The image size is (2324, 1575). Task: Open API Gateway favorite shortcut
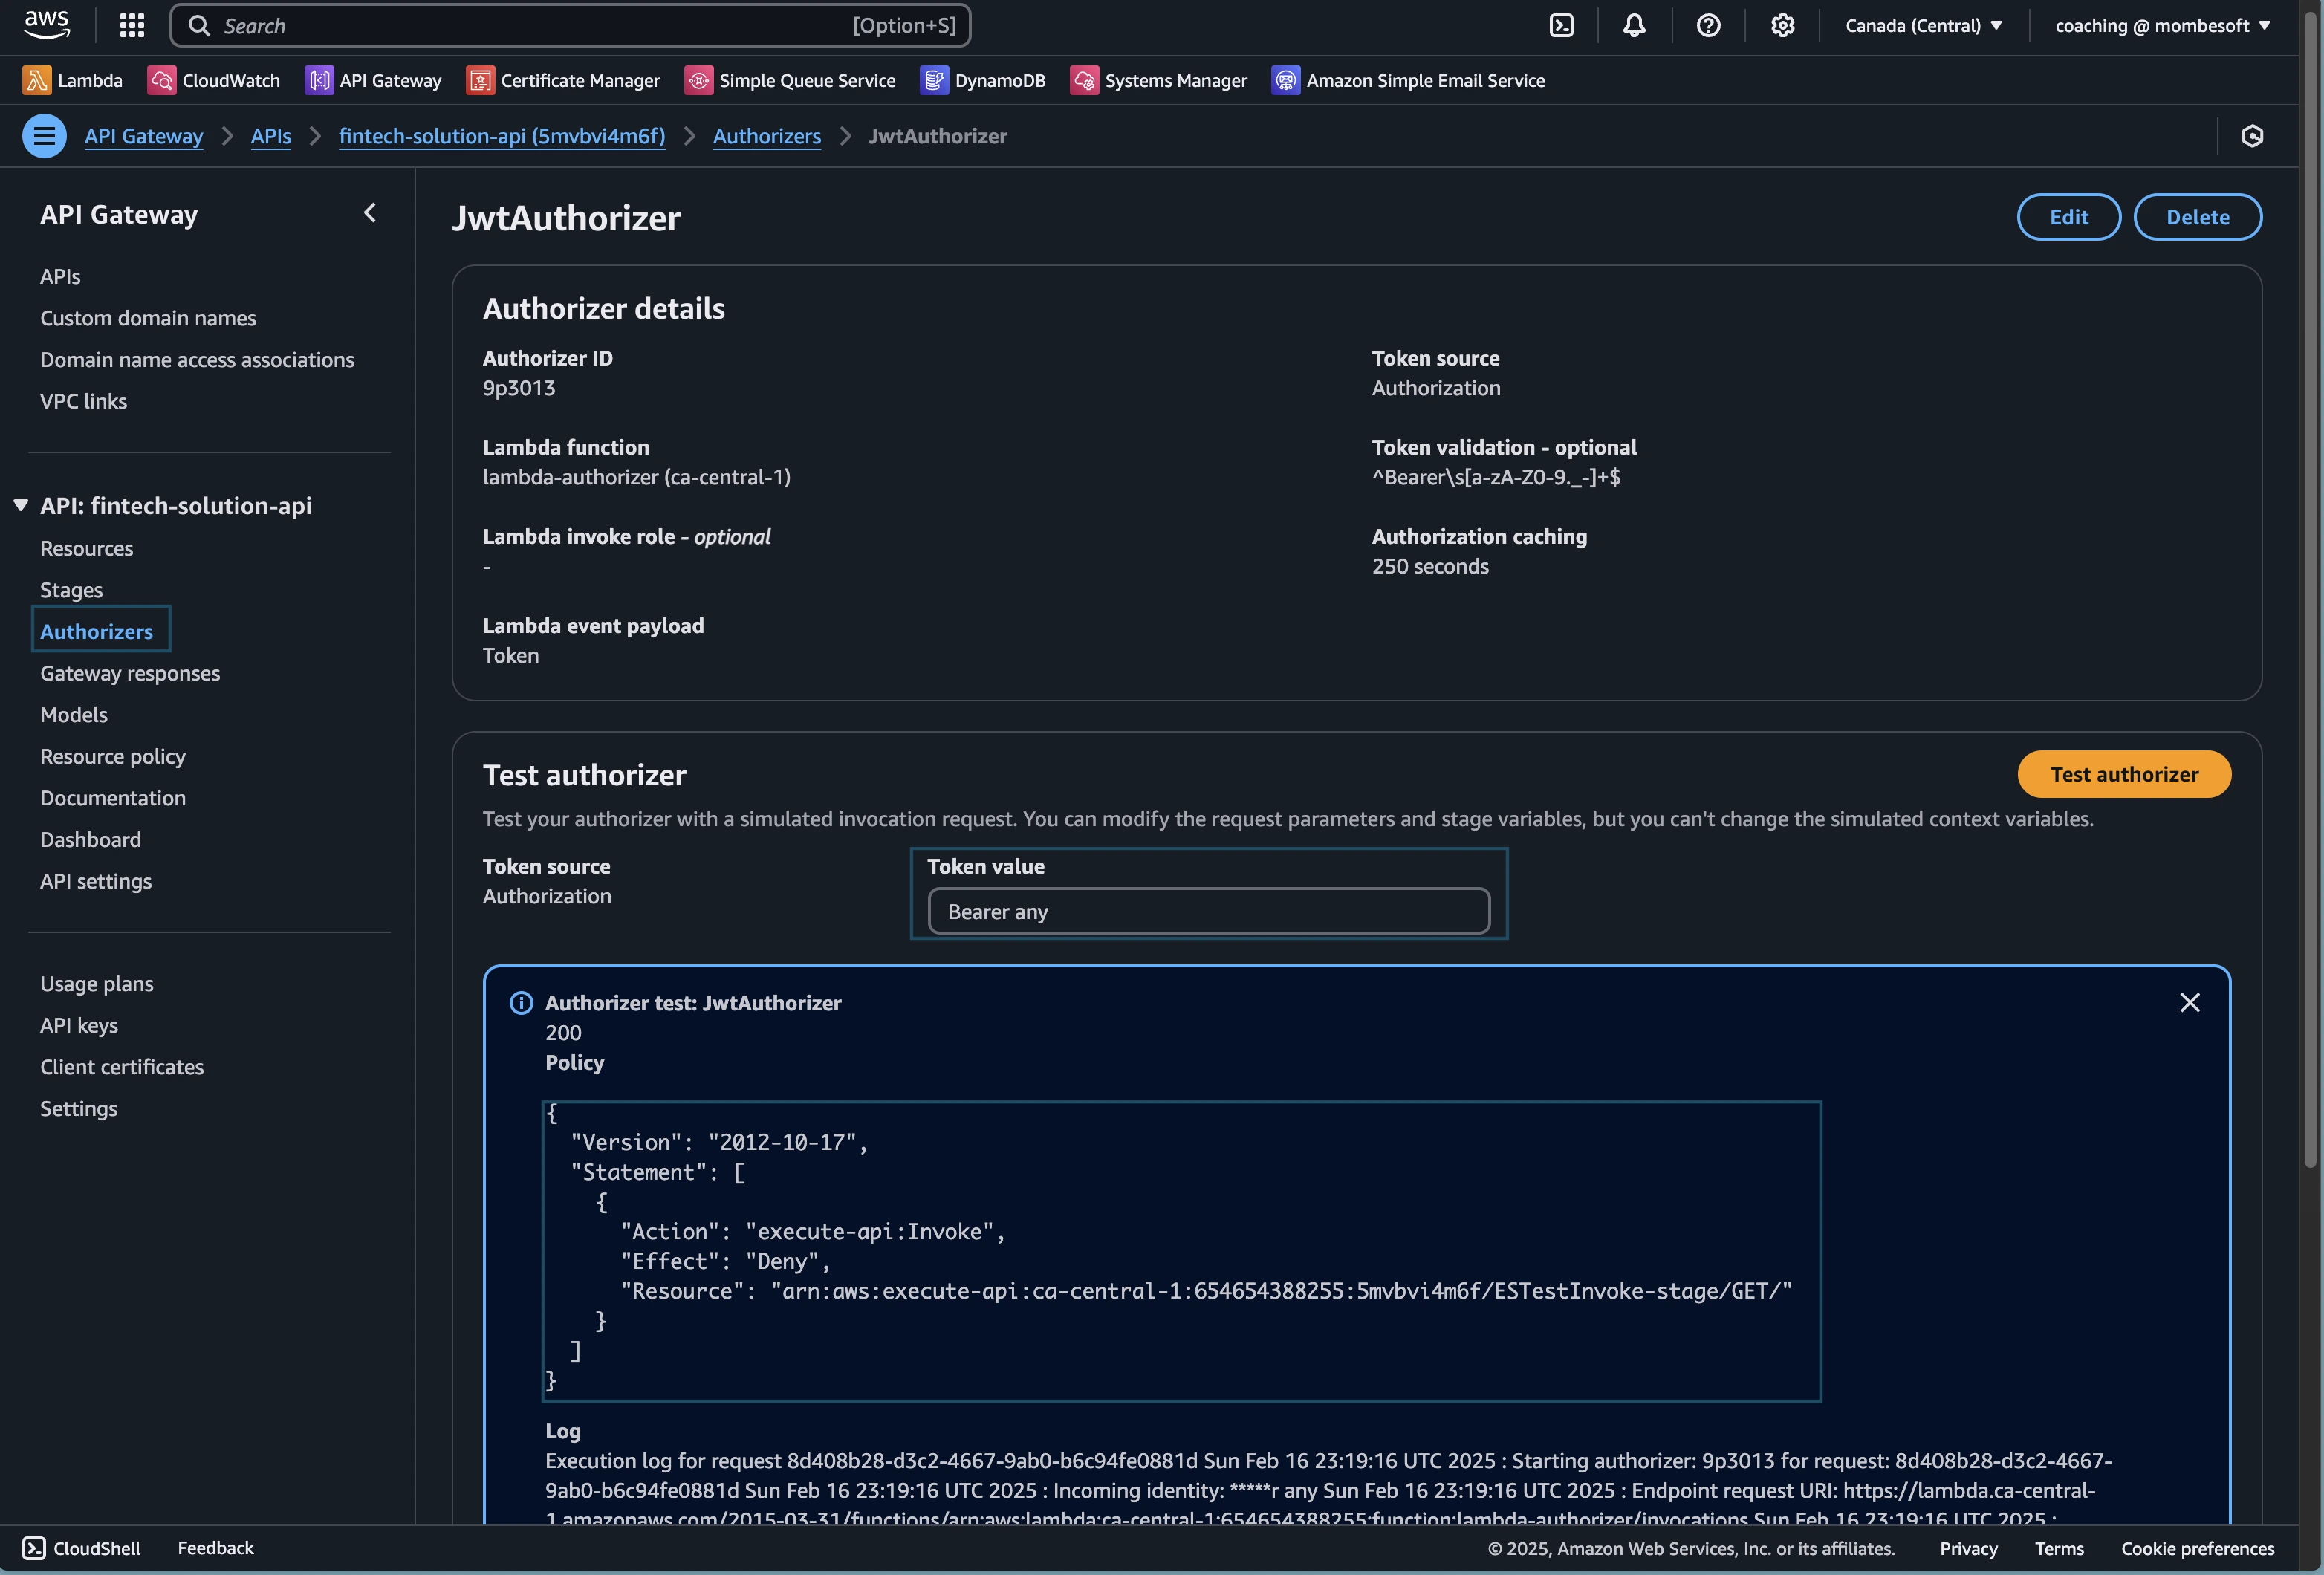click(x=373, y=80)
